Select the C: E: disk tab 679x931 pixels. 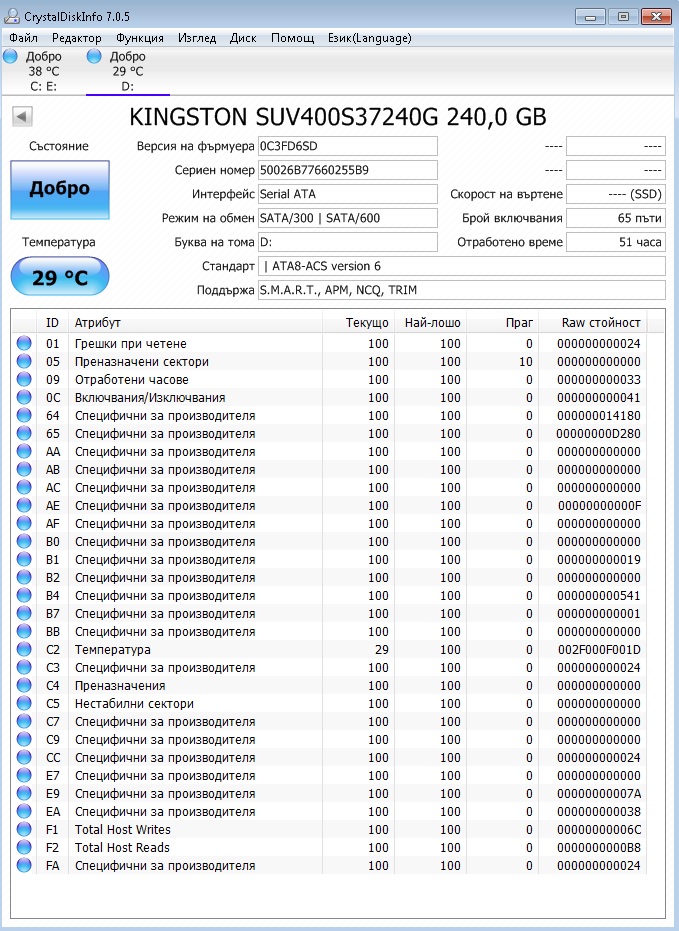coord(43,71)
